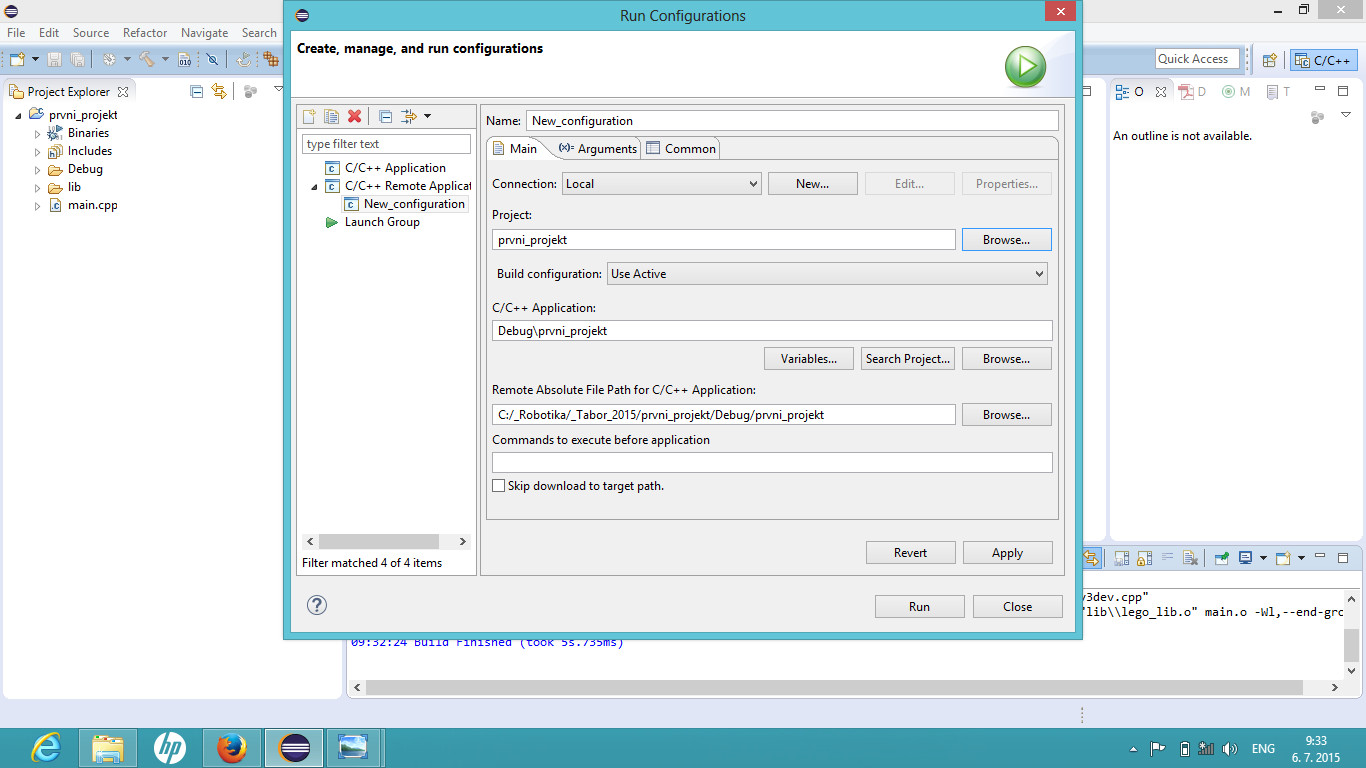Click Link with Editor in Project Explorer
Image resolution: width=1366 pixels, height=768 pixels.
(x=219, y=91)
